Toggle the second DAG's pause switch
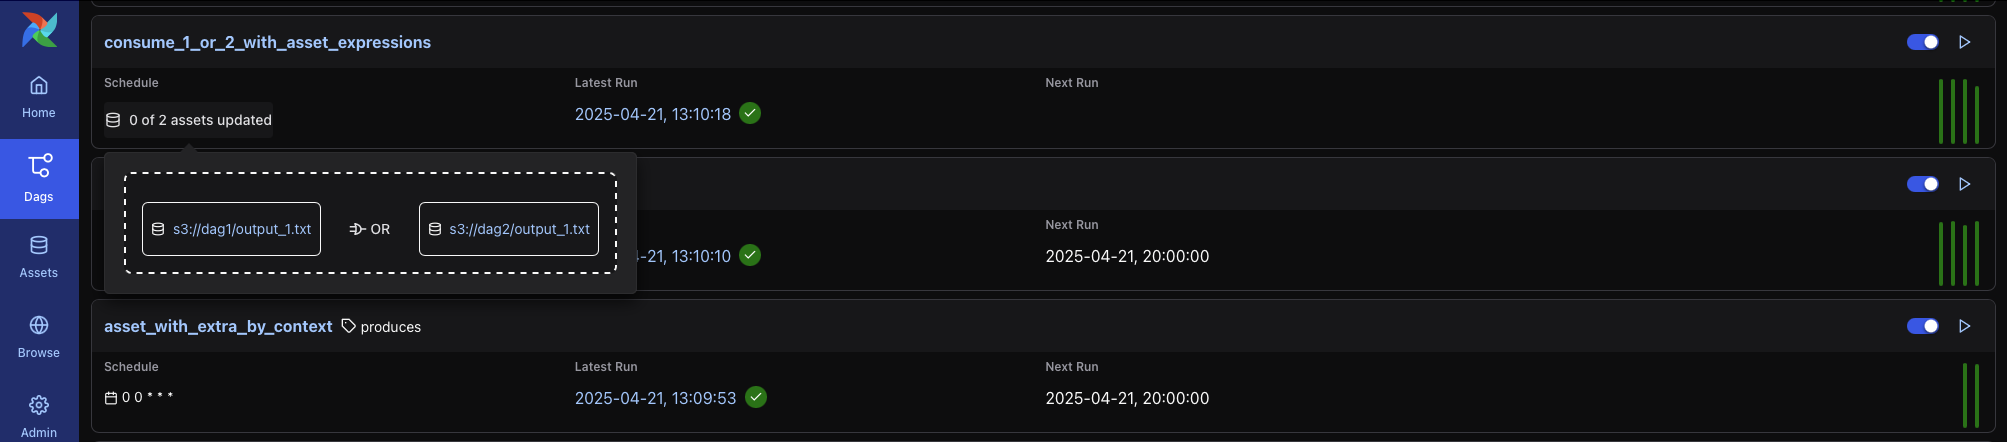The height and width of the screenshot is (442, 2007). (1922, 184)
